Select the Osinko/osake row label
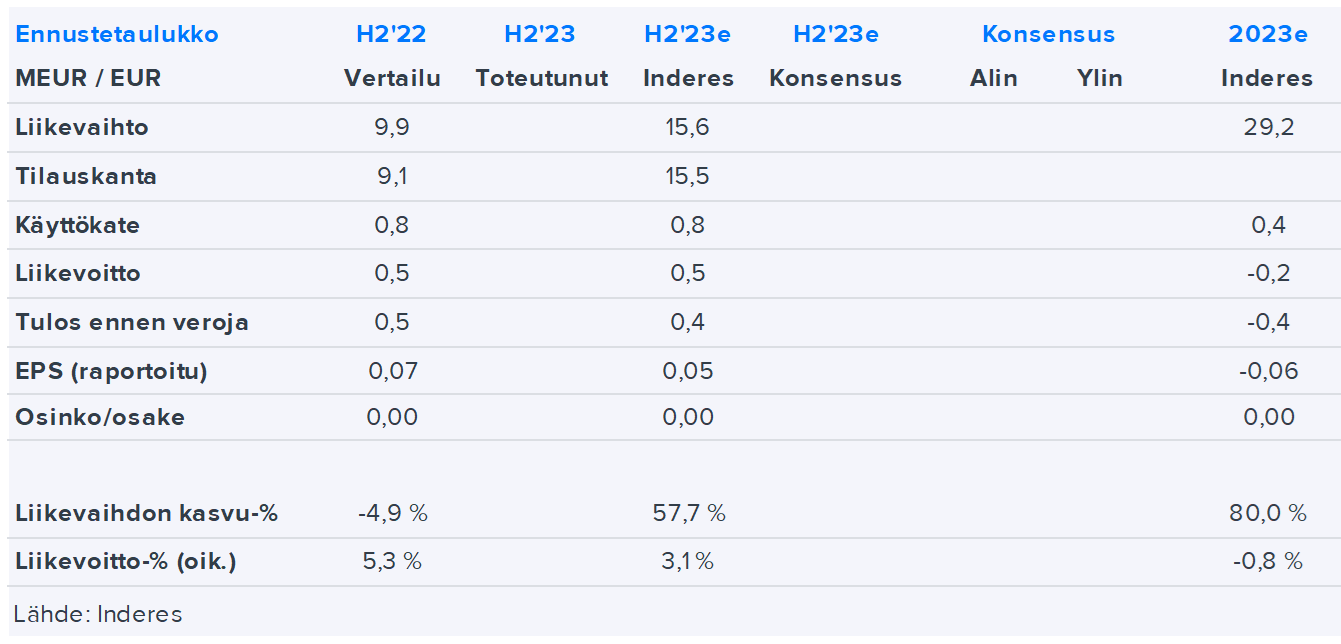Screen dimensions: 1341x644 [100, 417]
